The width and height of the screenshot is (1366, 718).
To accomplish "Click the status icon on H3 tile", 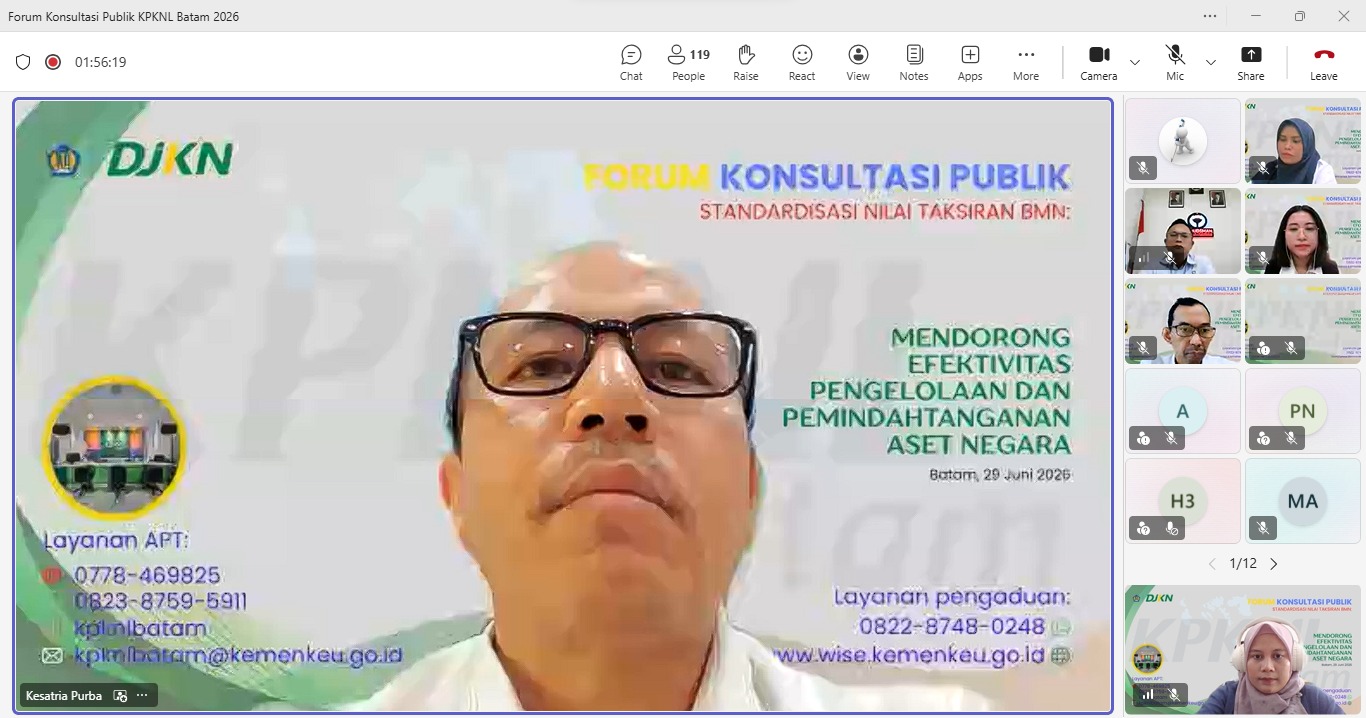I will click(1143, 528).
